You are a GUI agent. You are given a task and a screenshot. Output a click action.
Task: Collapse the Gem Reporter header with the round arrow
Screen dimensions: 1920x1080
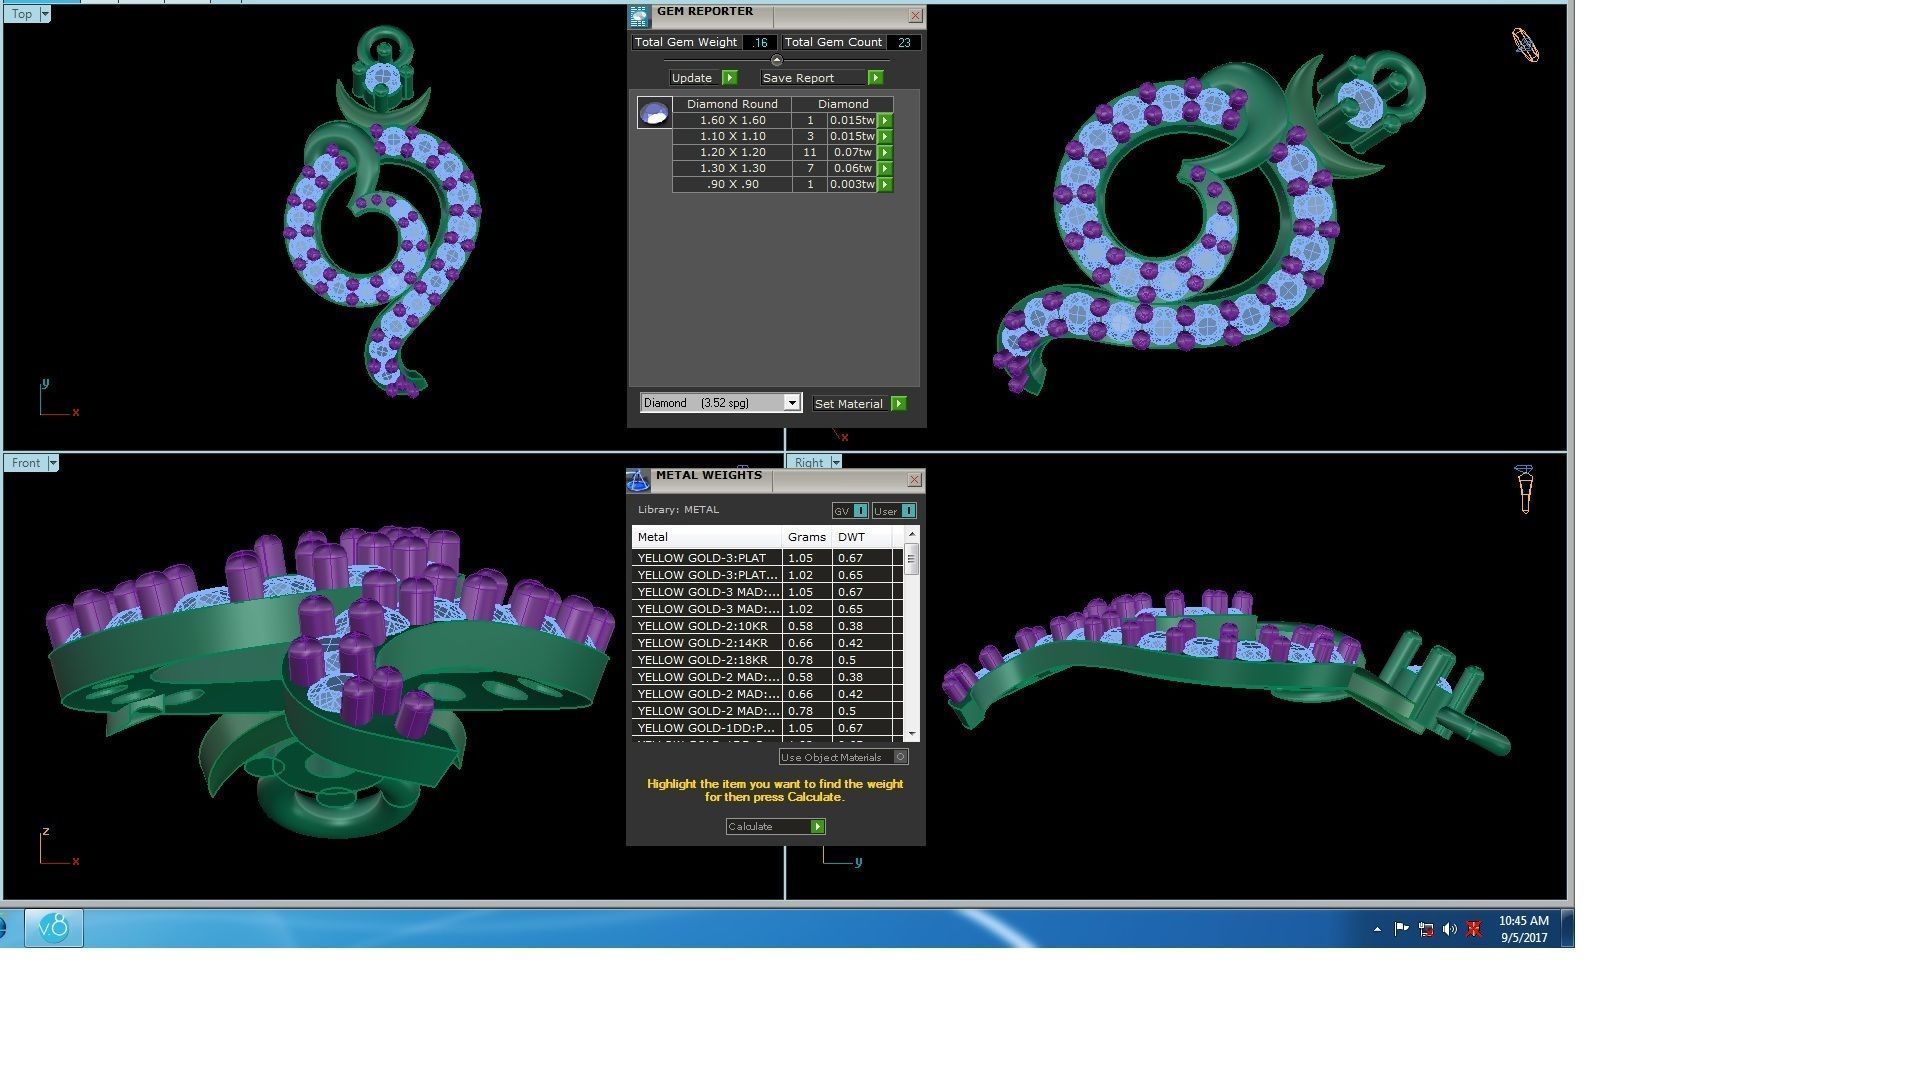coord(777,60)
